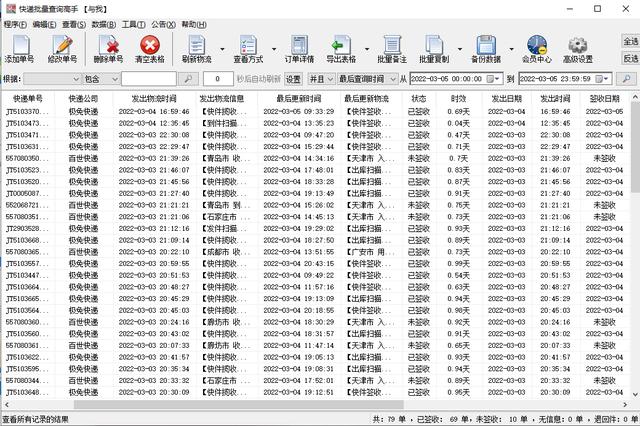This screenshot has height=426, width=640.
Task: Select row with tracking number JT2903528...
Action: (x=316, y=229)
